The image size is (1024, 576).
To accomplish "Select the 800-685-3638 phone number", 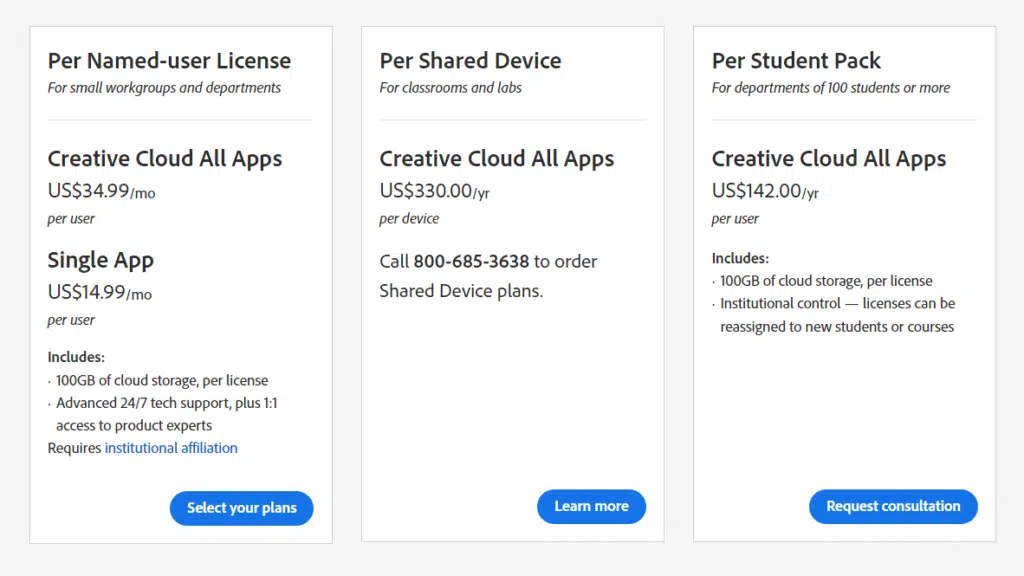I will [x=471, y=261].
